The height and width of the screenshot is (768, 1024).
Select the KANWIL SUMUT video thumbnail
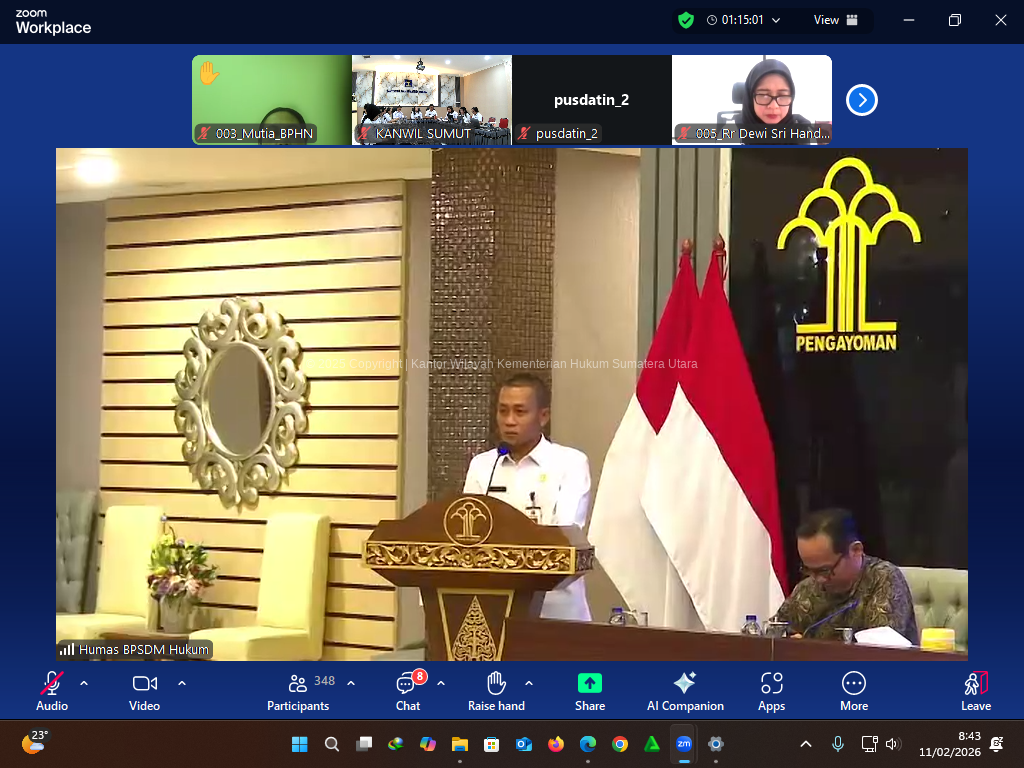[x=431, y=99]
